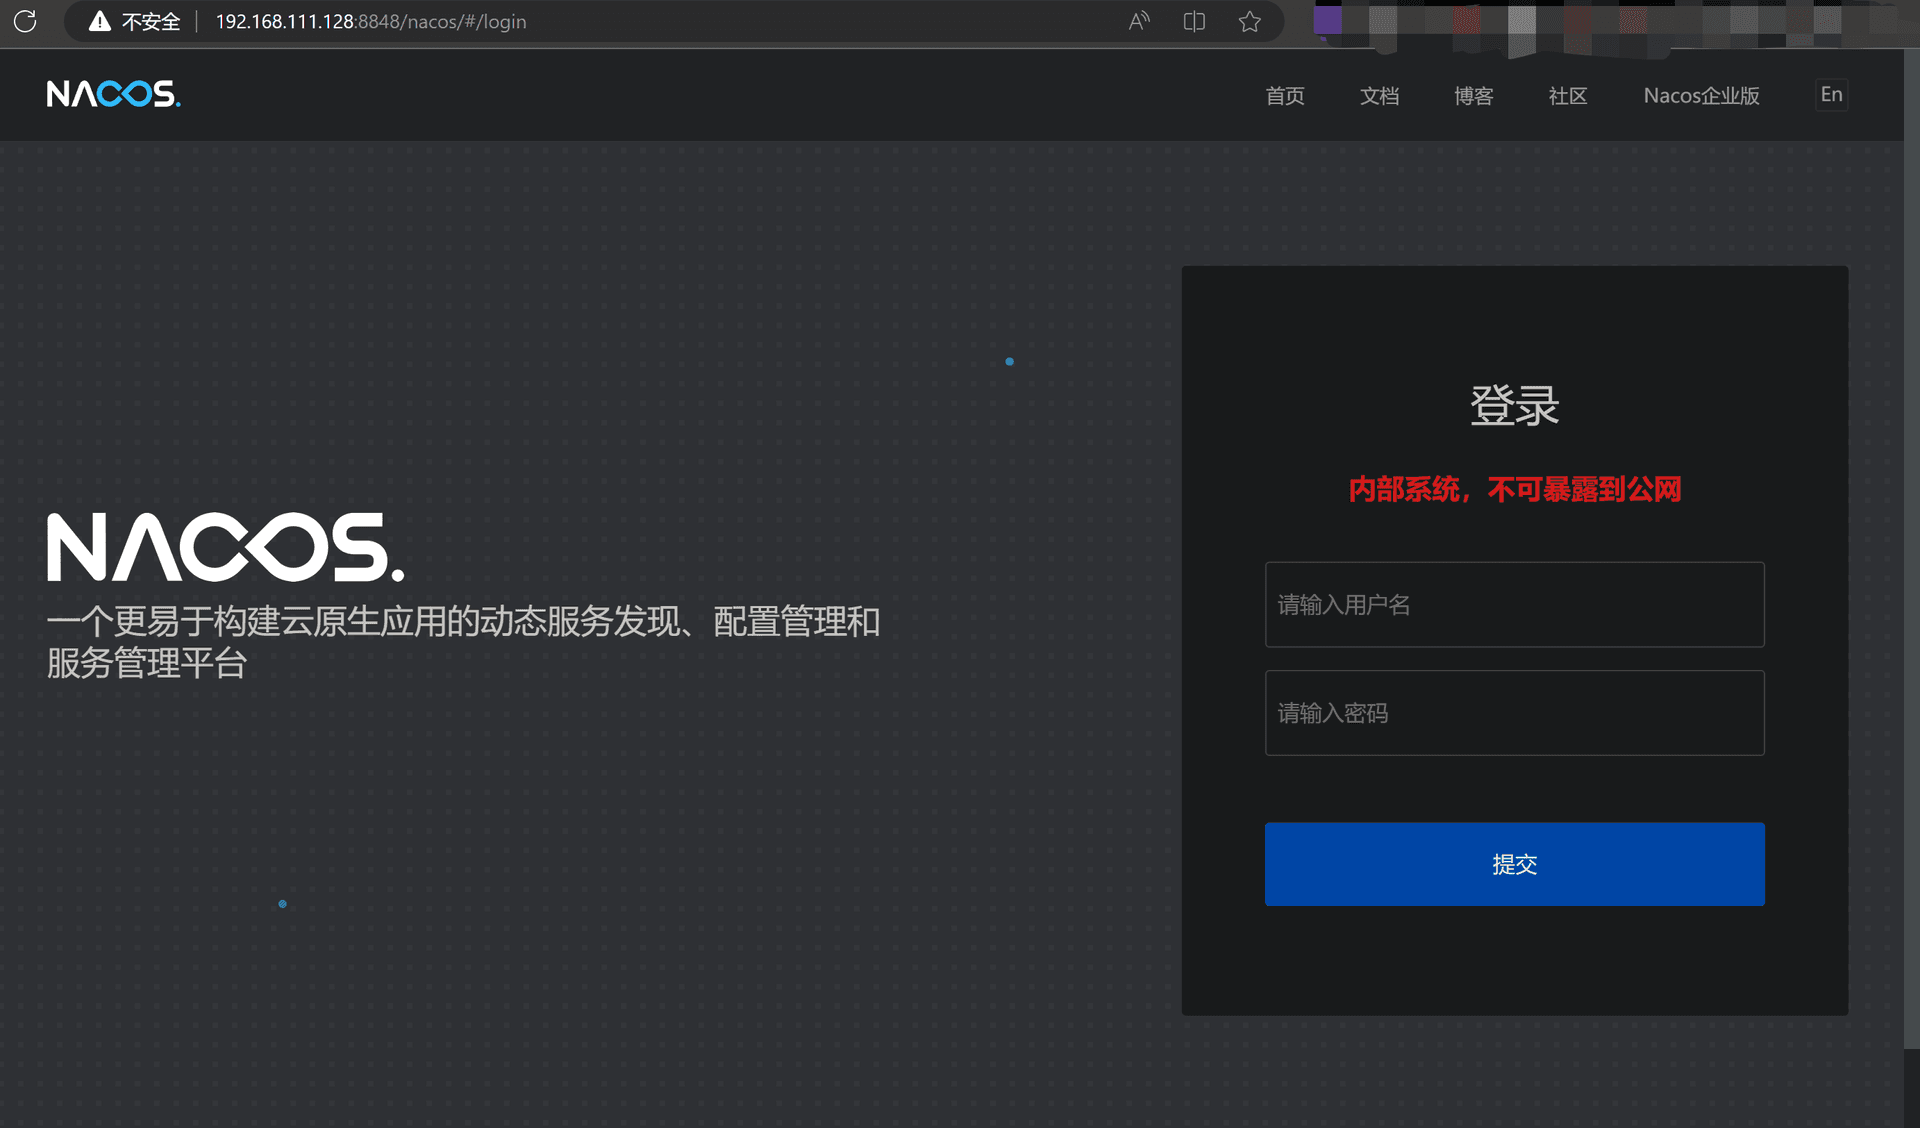Open the 首页 navigation item
This screenshot has height=1128, width=1920.
click(x=1284, y=96)
